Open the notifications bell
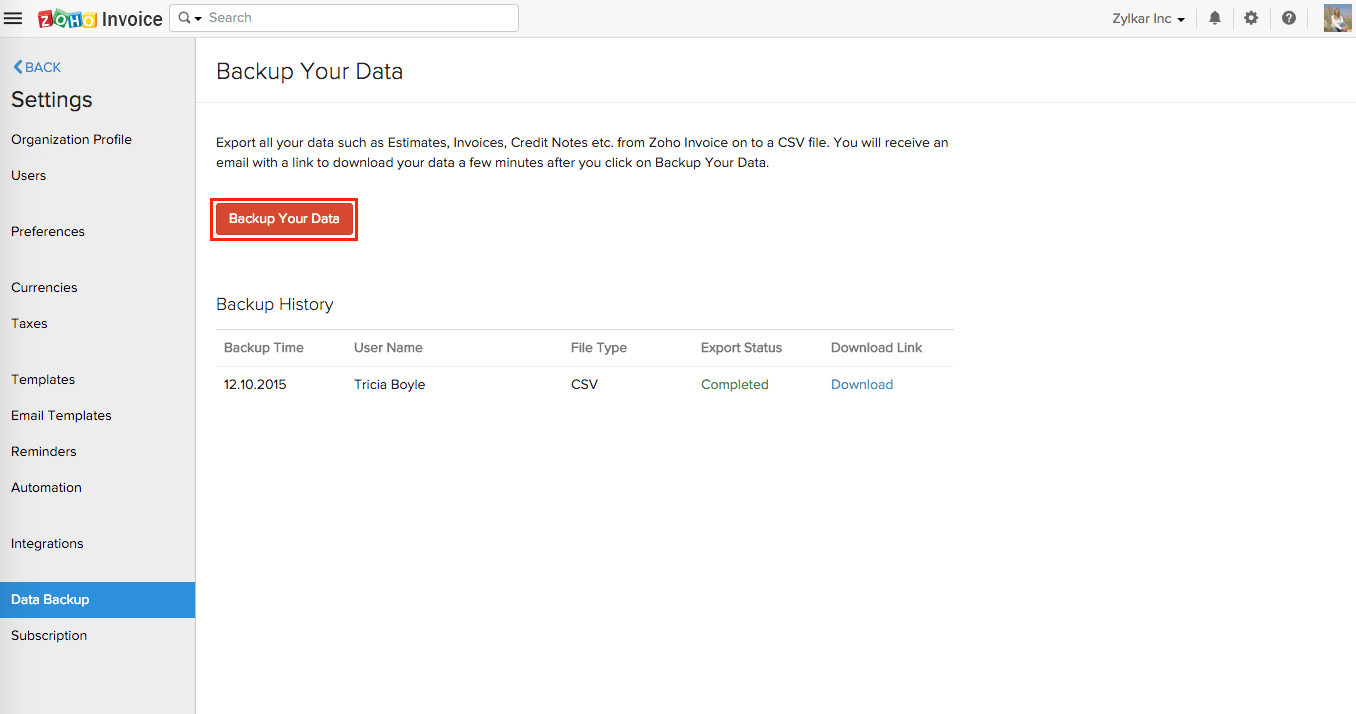1356x714 pixels. click(x=1214, y=18)
